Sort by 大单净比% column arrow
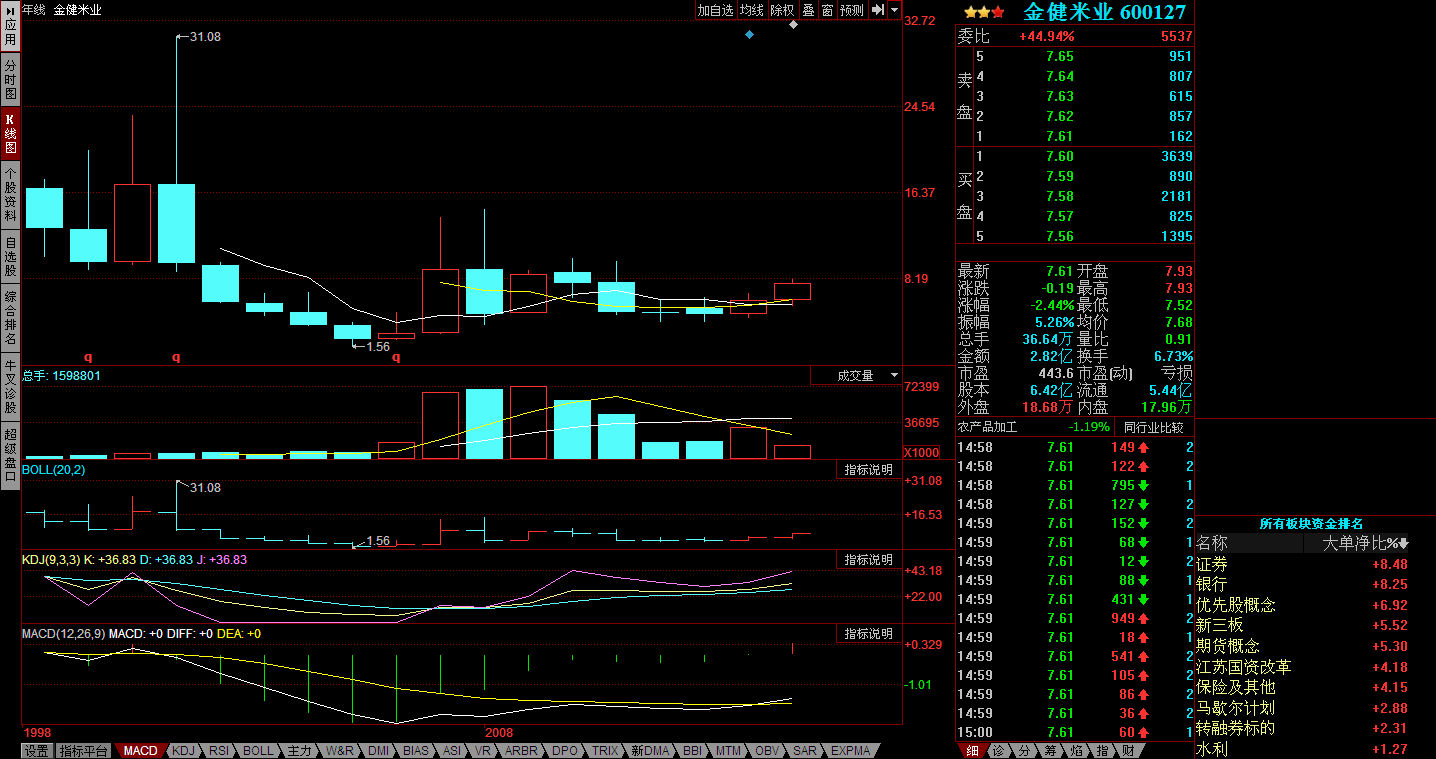 tap(1403, 544)
